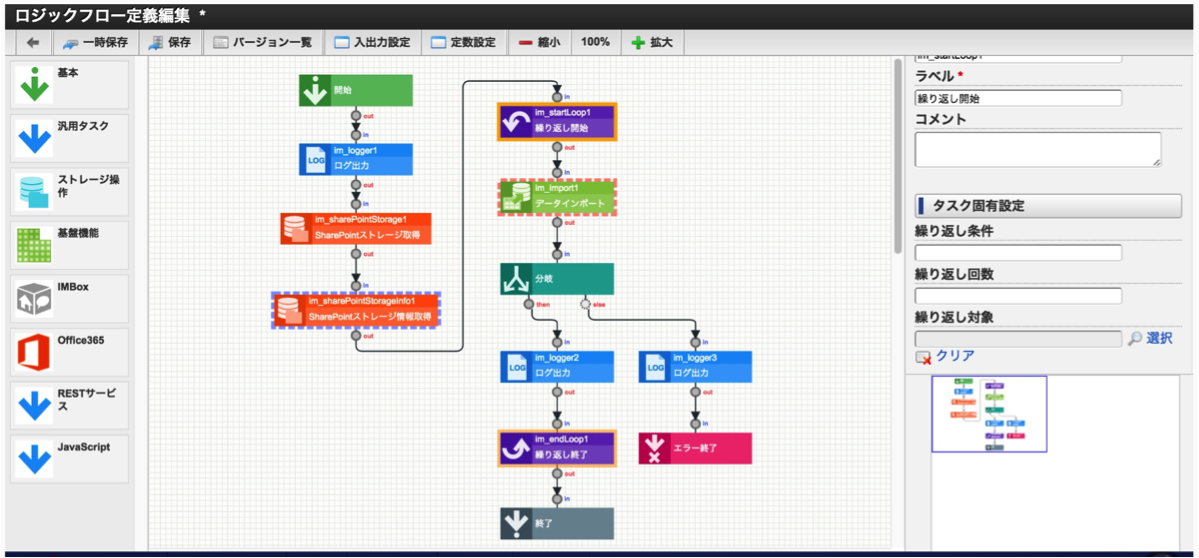
Task: Expand the Office365 palette category
Action: pos(70,352)
